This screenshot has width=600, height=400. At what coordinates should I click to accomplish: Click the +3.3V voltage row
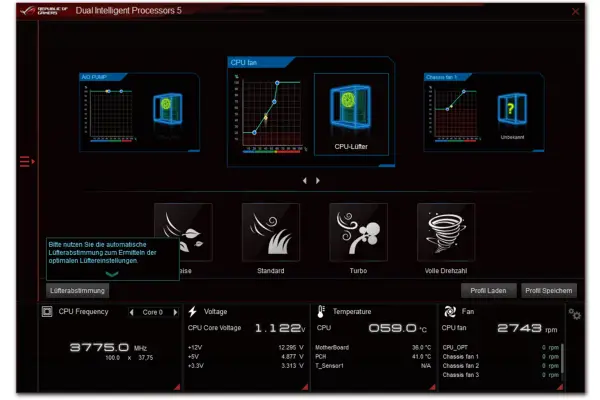point(246,366)
